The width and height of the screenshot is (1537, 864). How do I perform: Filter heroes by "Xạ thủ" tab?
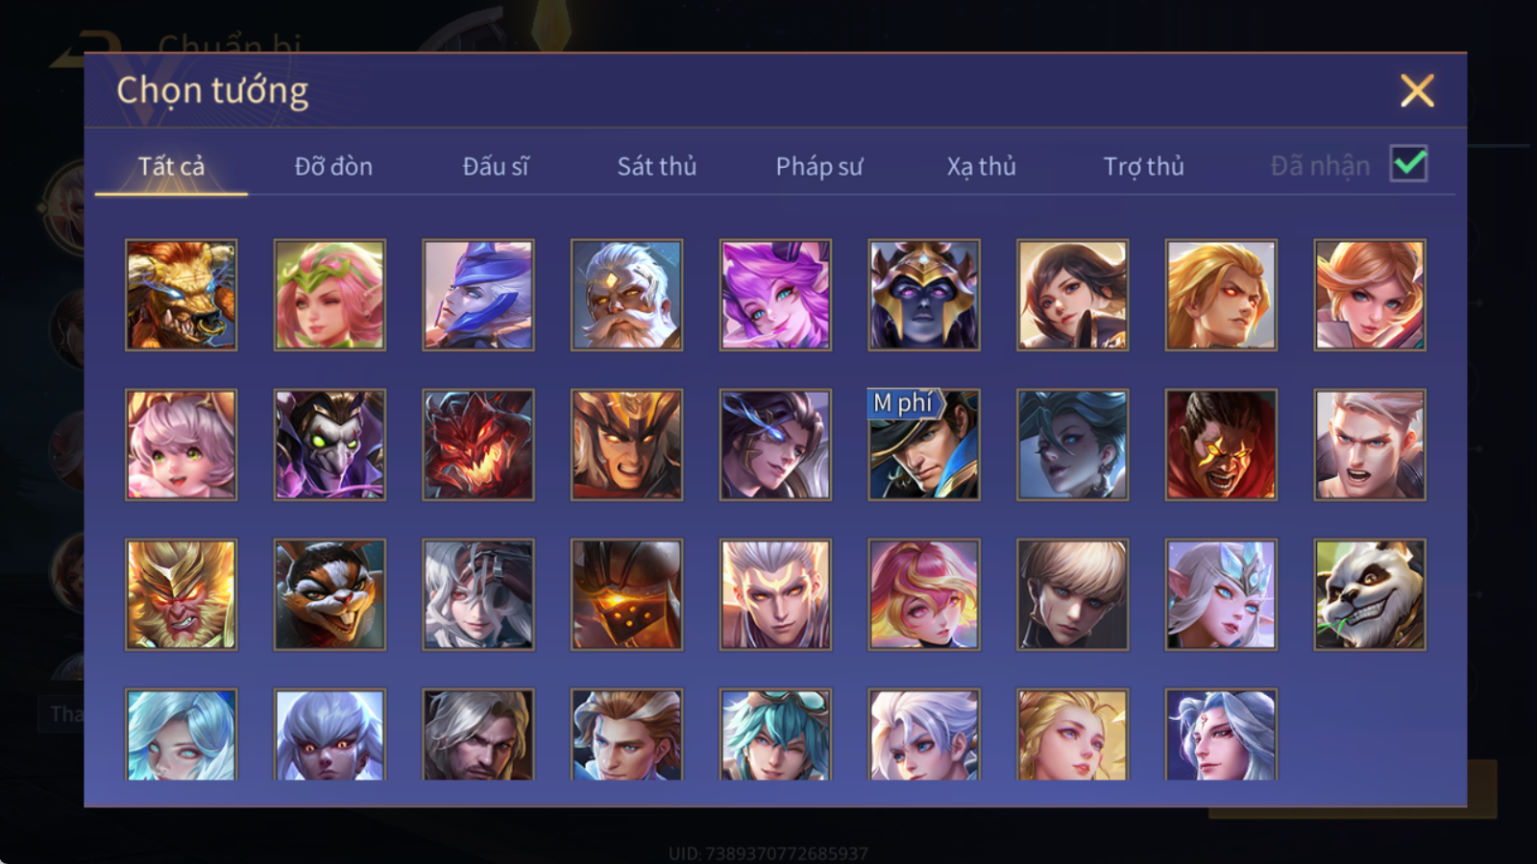click(981, 166)
